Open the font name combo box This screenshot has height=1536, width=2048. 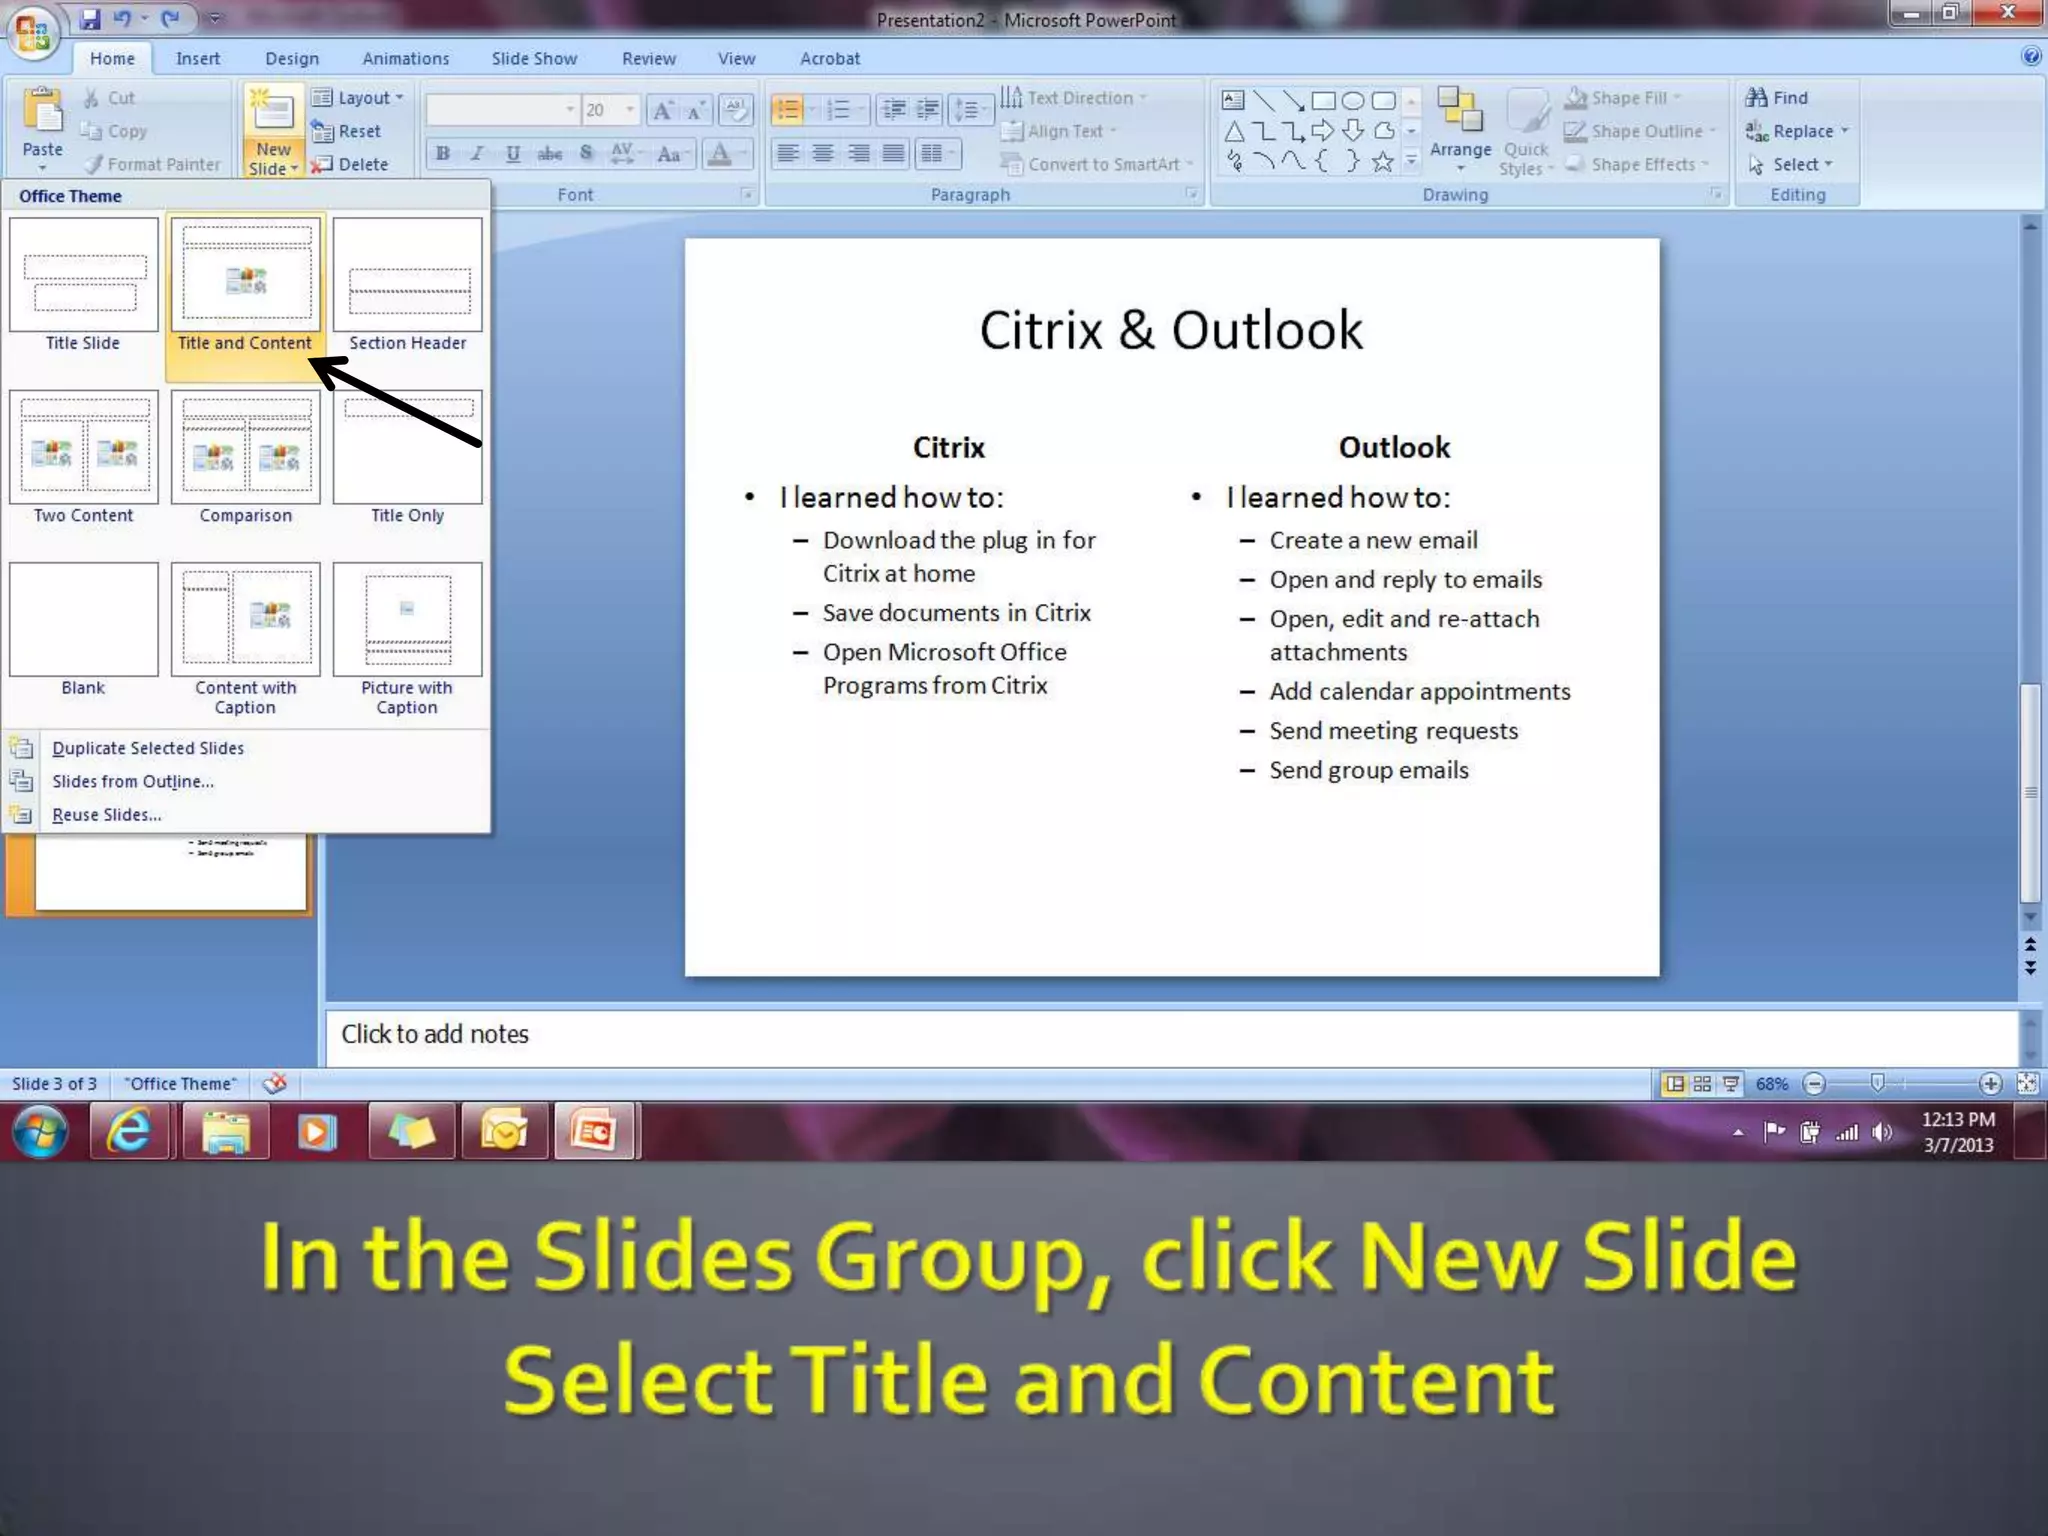pyautogui.click(x=502, y=110)
